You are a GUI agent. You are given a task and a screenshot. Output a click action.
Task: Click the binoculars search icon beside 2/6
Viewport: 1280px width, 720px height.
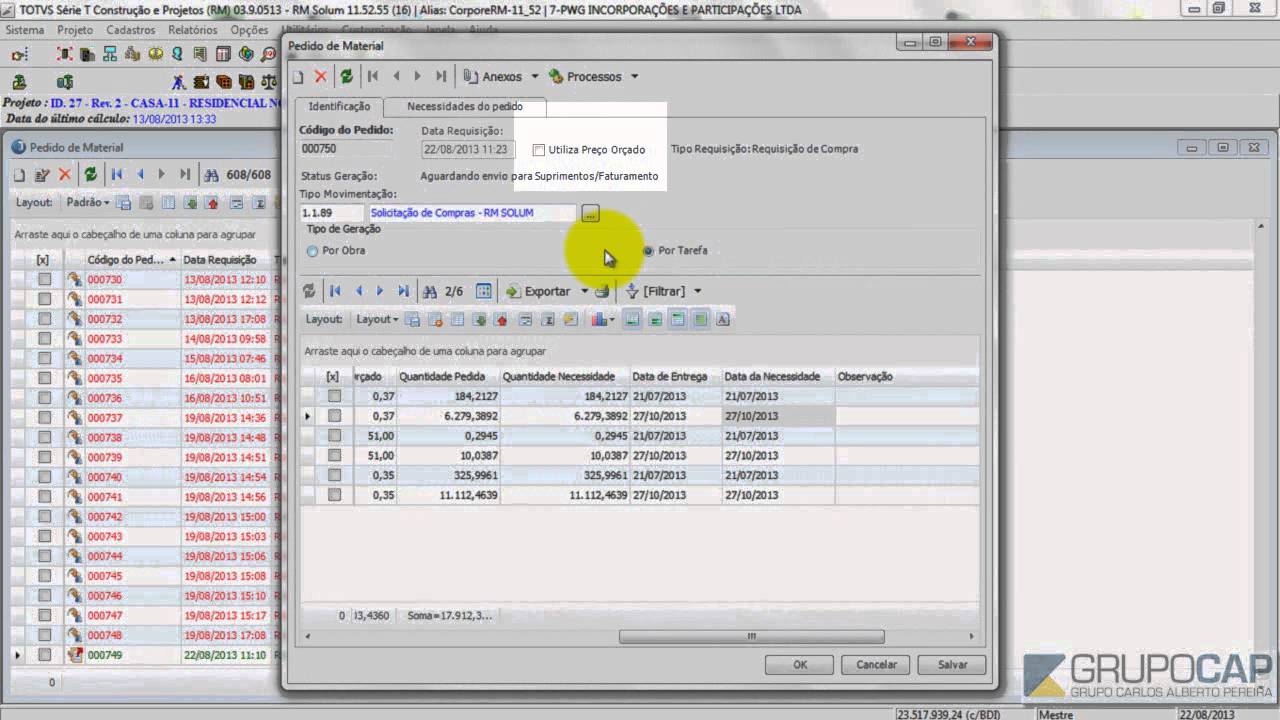430,291
